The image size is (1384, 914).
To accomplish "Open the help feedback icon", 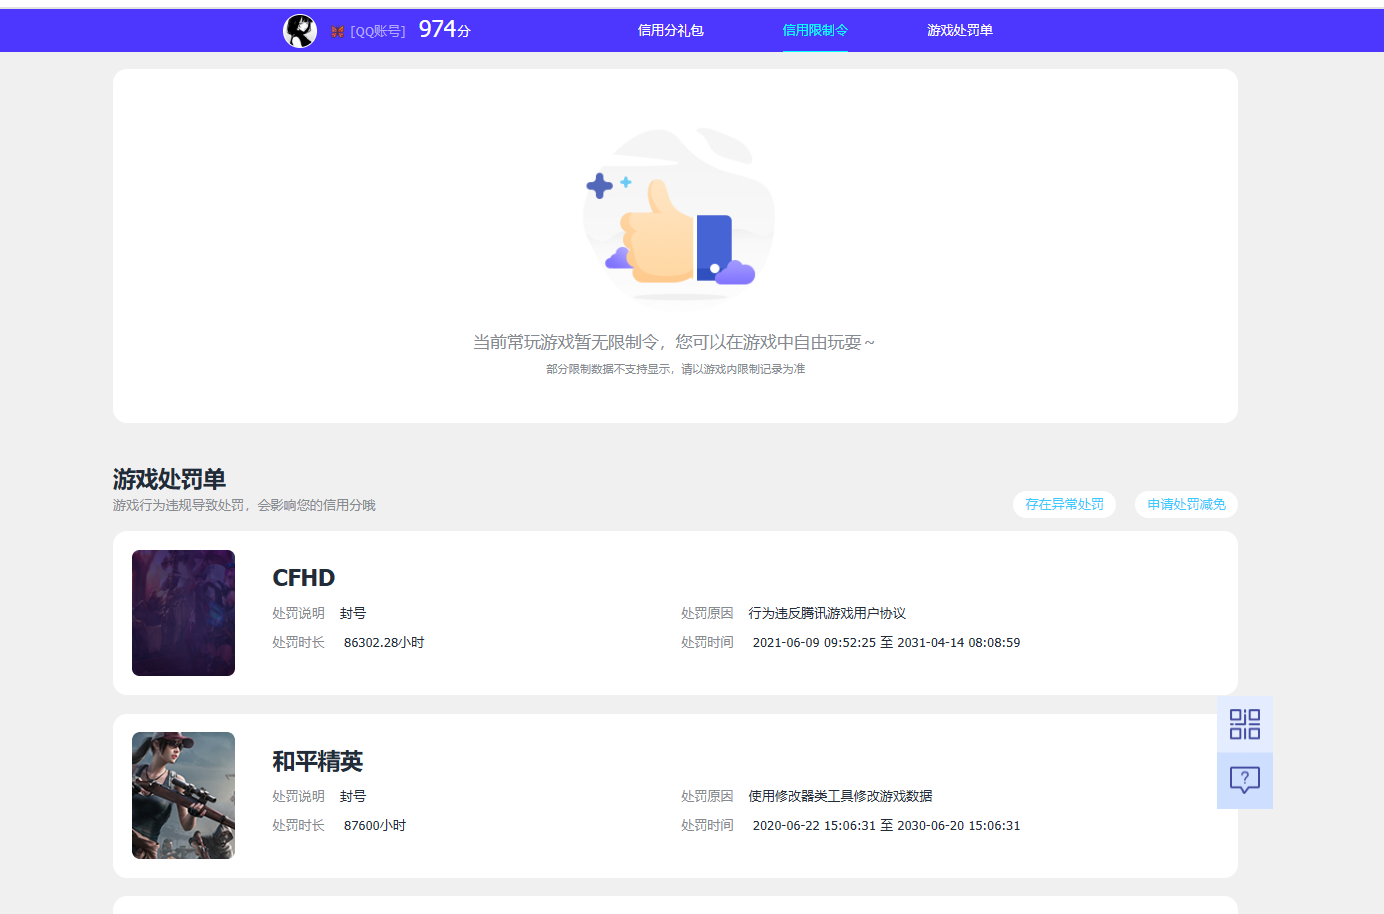I will click(x=1244, y=780).
